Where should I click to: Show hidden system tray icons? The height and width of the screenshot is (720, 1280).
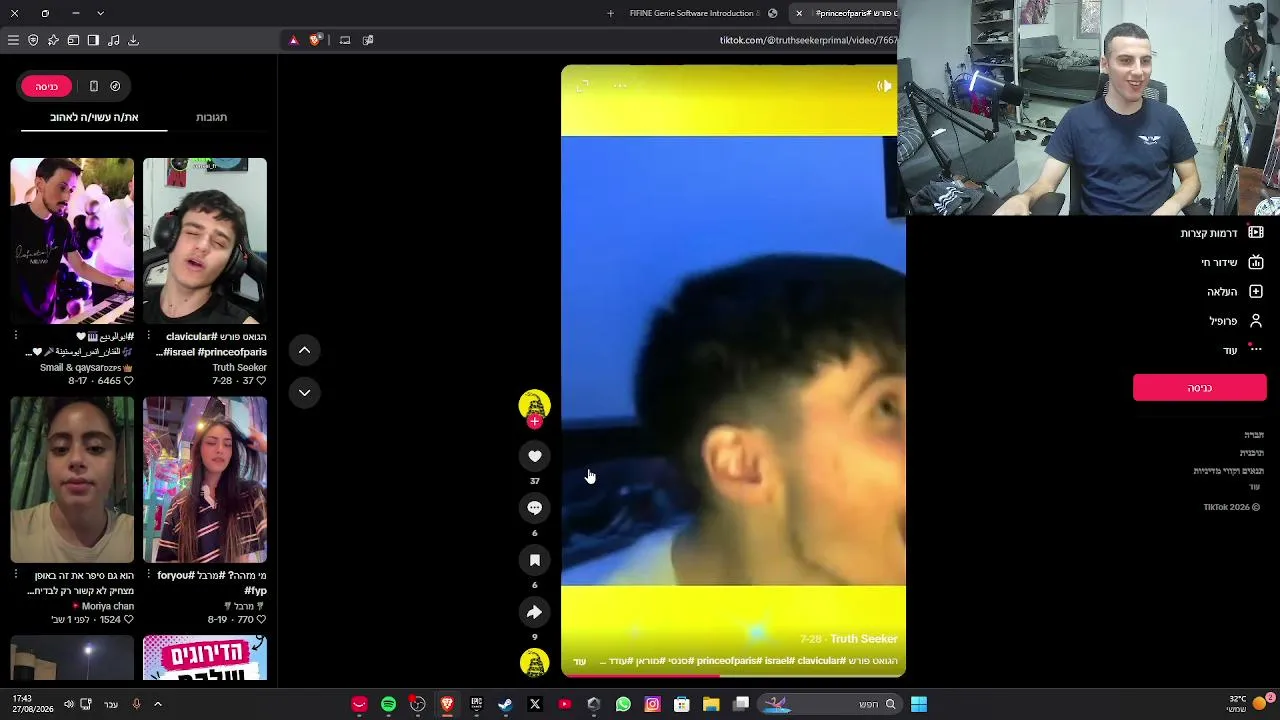point(157,704)
